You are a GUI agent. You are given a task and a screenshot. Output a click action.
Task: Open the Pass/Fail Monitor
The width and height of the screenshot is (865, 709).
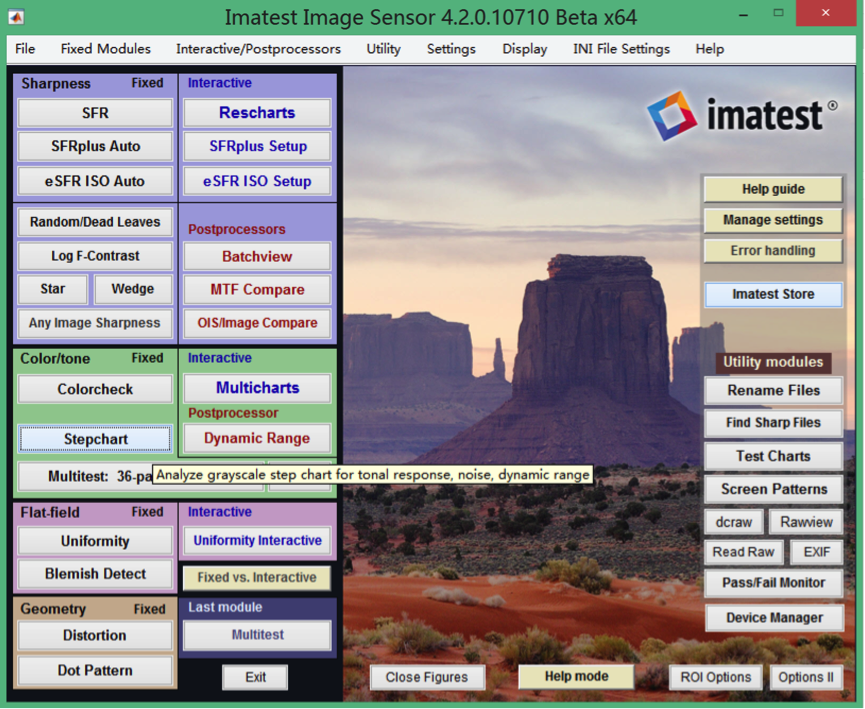(773, 583)
